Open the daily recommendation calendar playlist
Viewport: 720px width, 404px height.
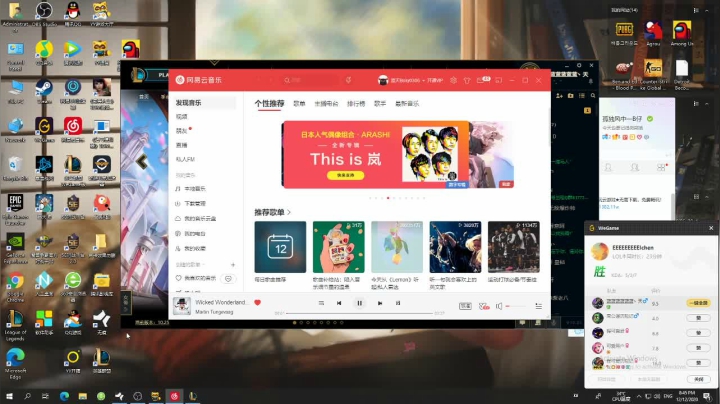280,247
